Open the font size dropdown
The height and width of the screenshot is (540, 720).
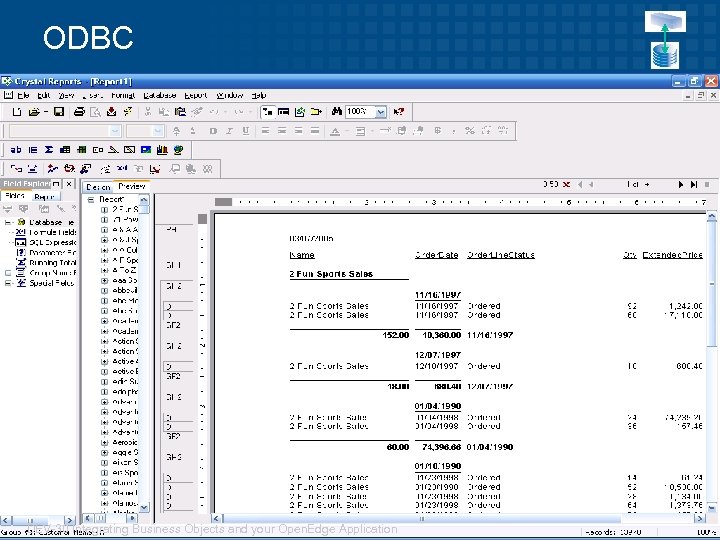(x=158, y=131)
